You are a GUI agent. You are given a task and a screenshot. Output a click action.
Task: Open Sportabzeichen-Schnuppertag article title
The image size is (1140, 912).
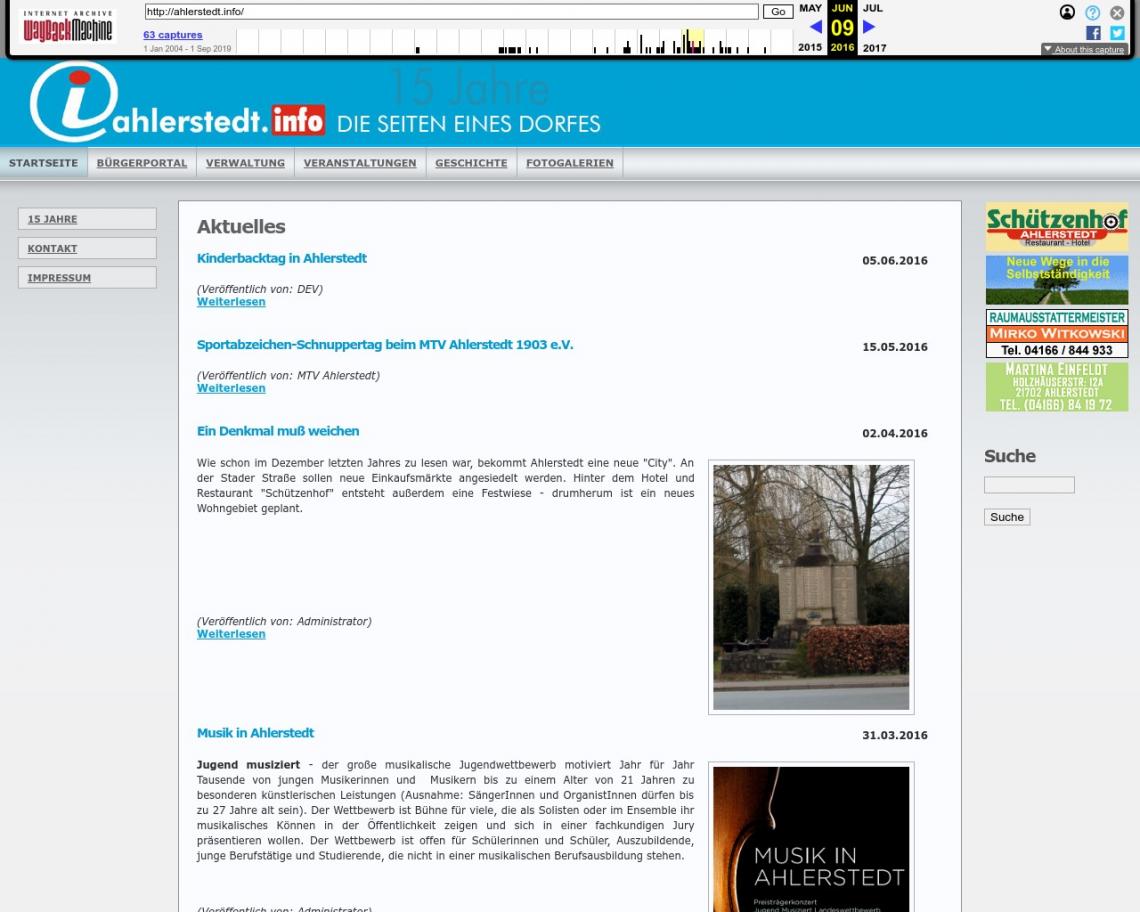[x=385, y=345]
